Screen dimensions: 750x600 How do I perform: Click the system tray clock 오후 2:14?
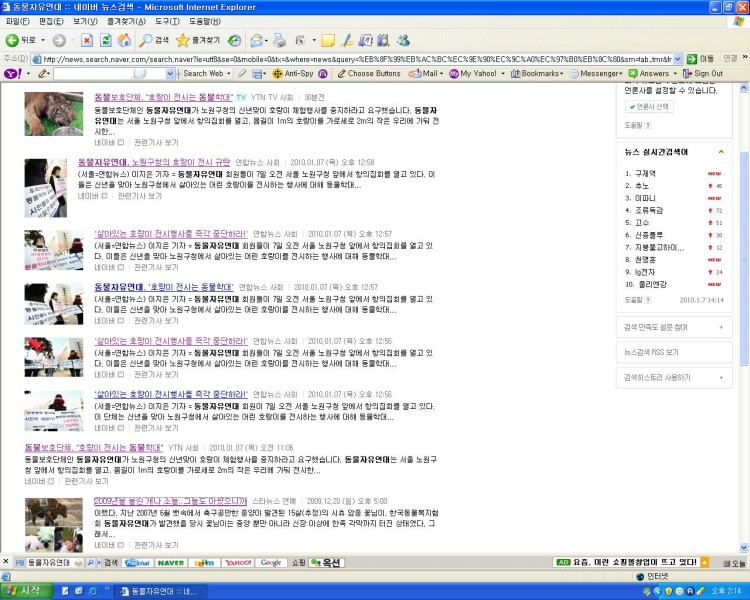pos(726,591)
